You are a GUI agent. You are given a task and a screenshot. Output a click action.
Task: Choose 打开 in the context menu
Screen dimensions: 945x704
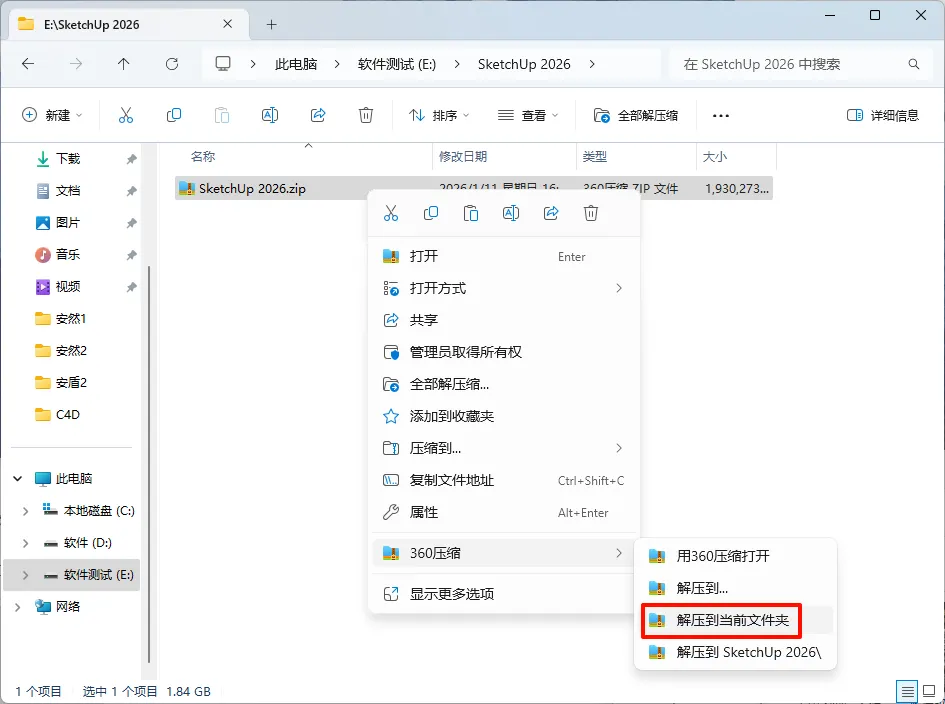[x=504, y=256]
